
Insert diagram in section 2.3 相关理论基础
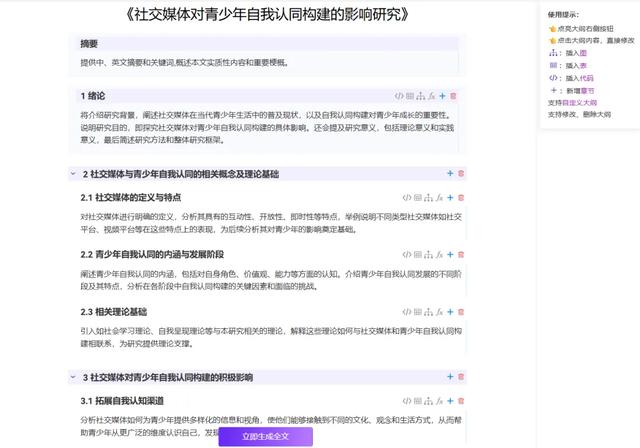(x=429, y=312)
